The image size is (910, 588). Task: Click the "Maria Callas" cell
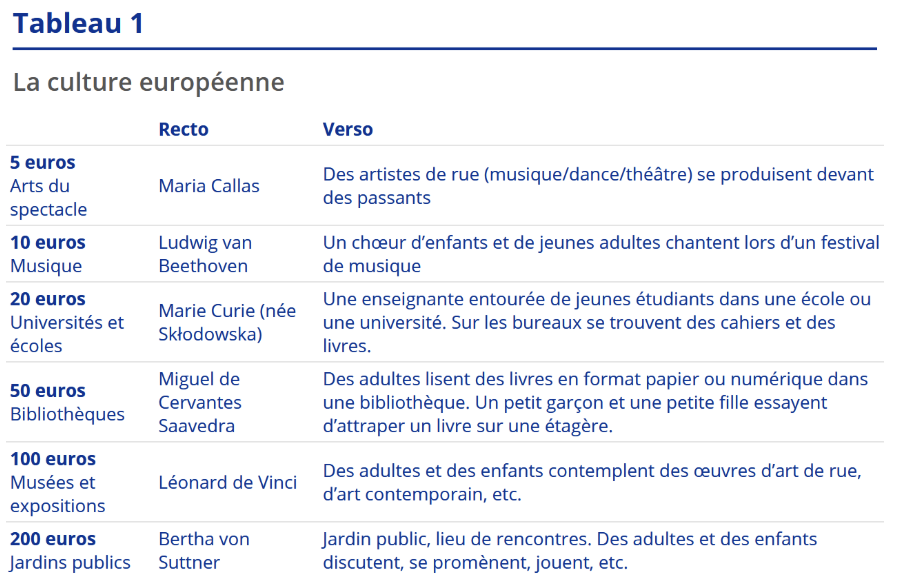coord(209,186)
